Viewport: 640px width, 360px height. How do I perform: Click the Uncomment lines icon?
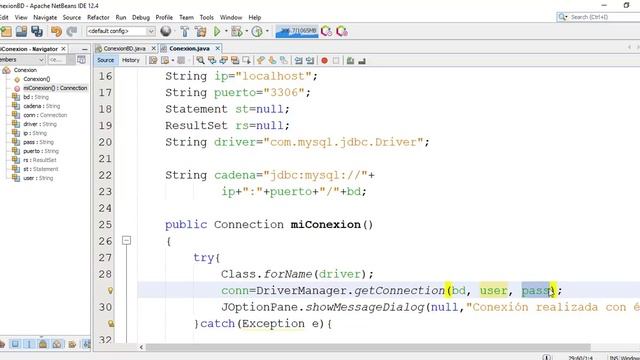coord(362,61)
